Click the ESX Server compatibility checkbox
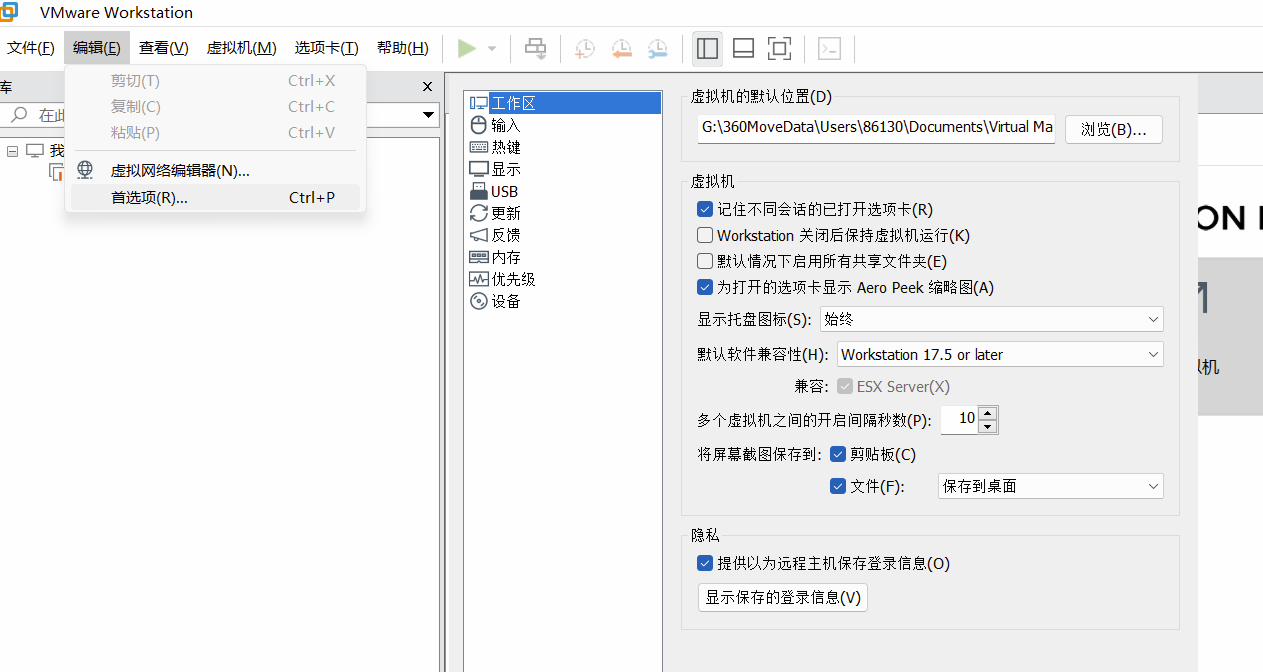 tap(845, 386)
